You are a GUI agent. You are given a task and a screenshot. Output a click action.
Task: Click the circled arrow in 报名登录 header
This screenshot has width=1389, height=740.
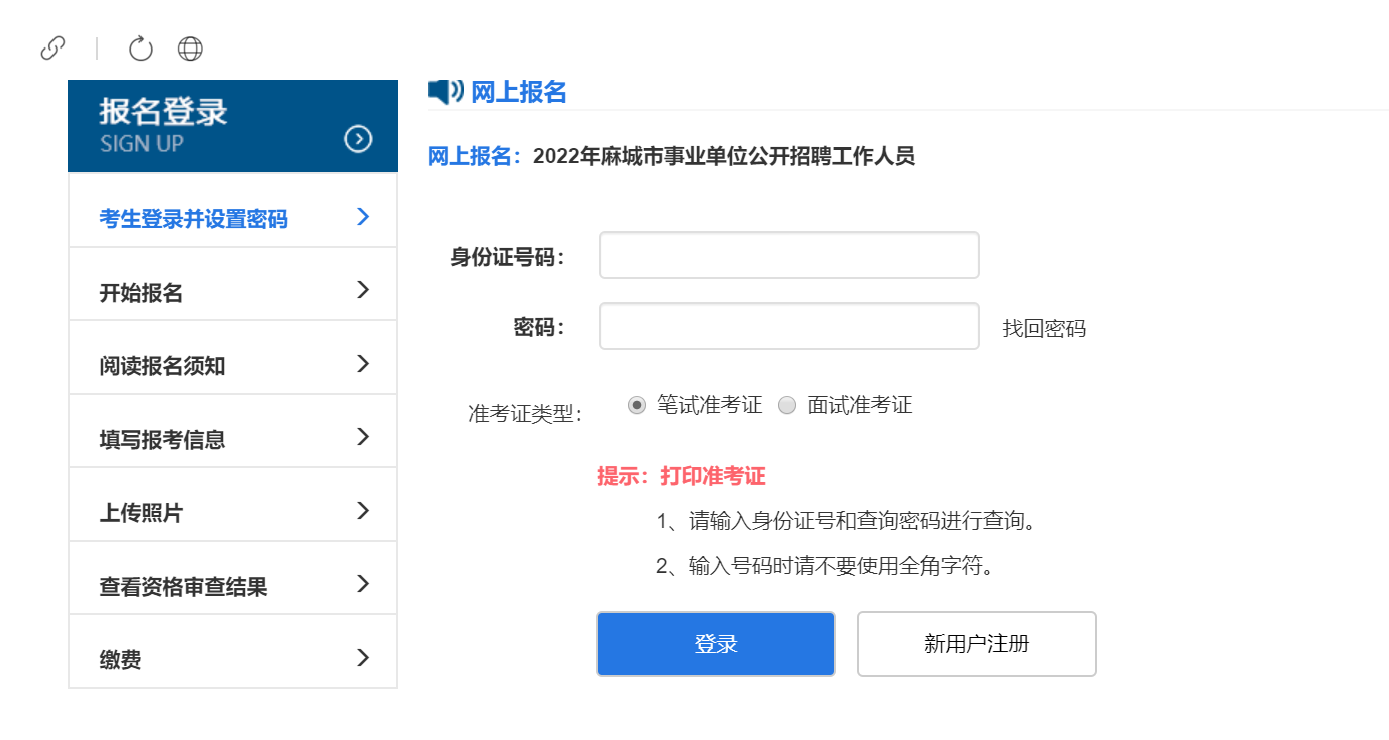(358, 139)
